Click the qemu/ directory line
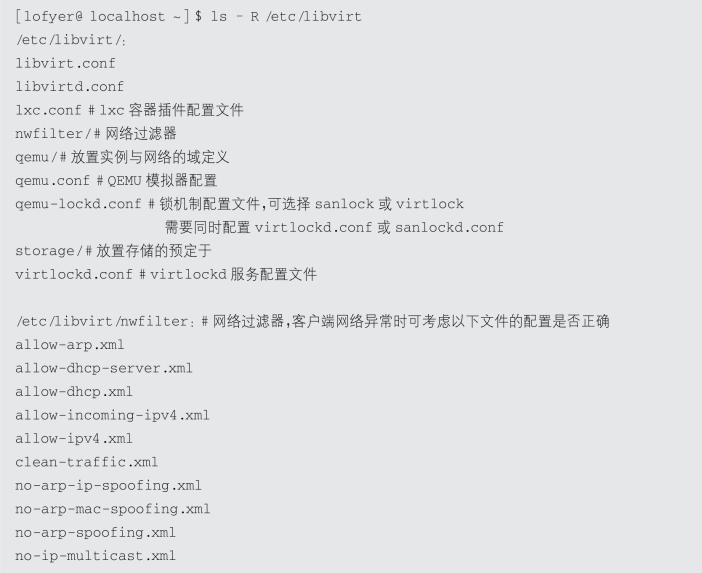This screenshot has width=702, height=573. pos(122,157)
